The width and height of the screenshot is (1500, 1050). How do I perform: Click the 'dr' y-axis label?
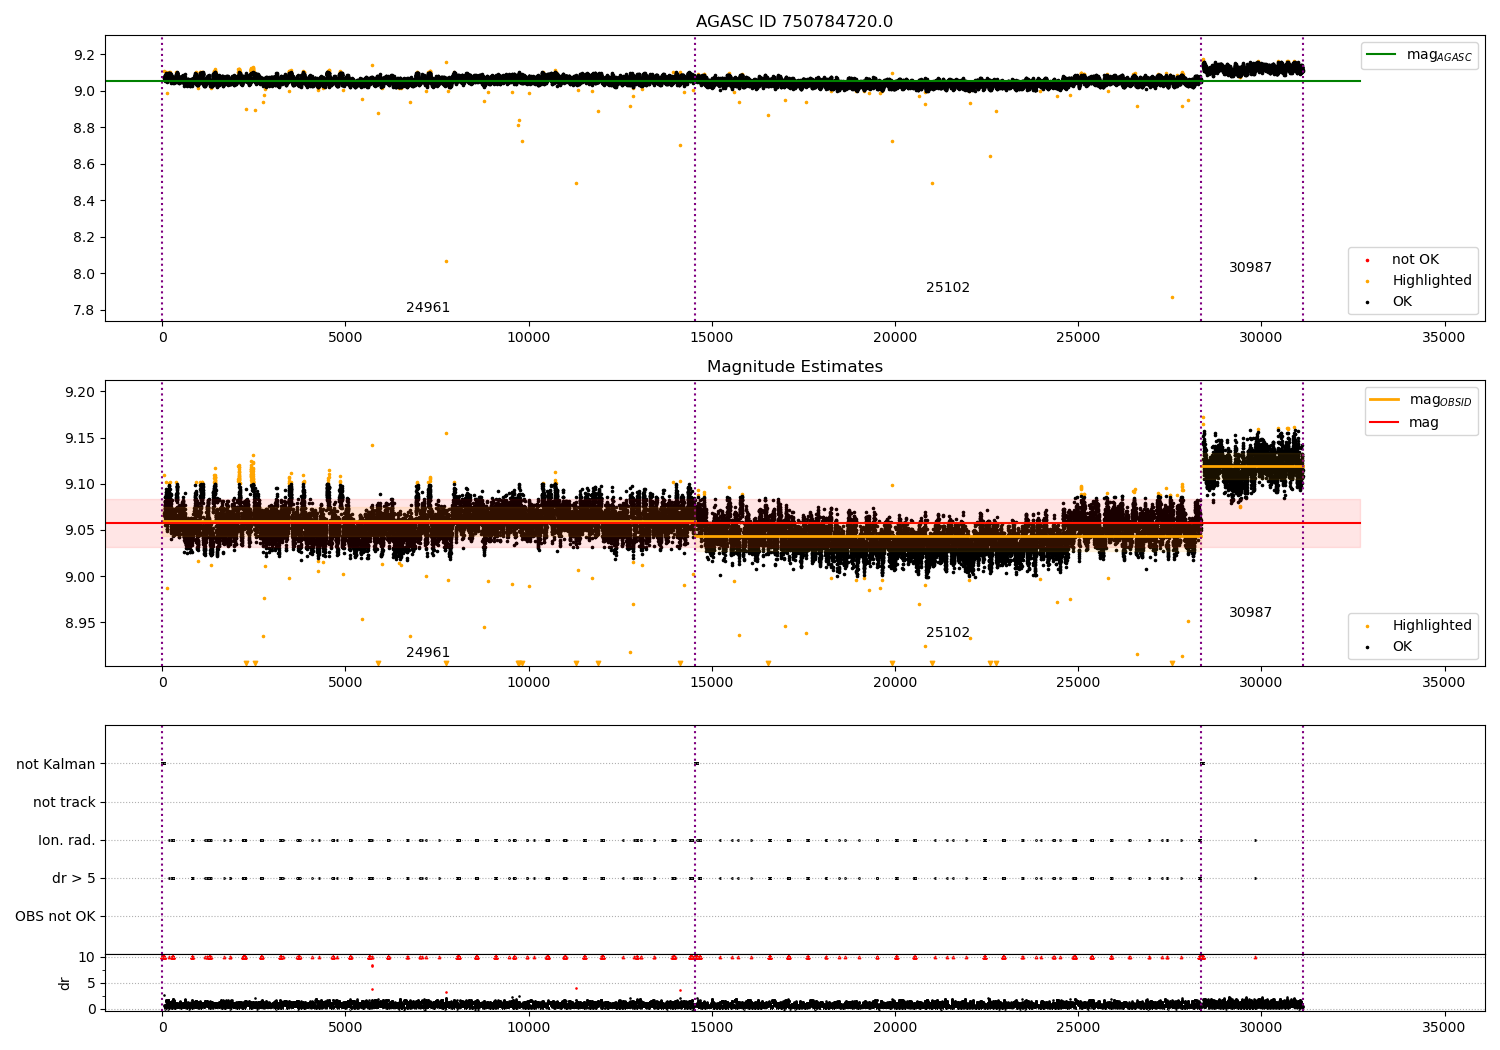(x=65, y=983)
